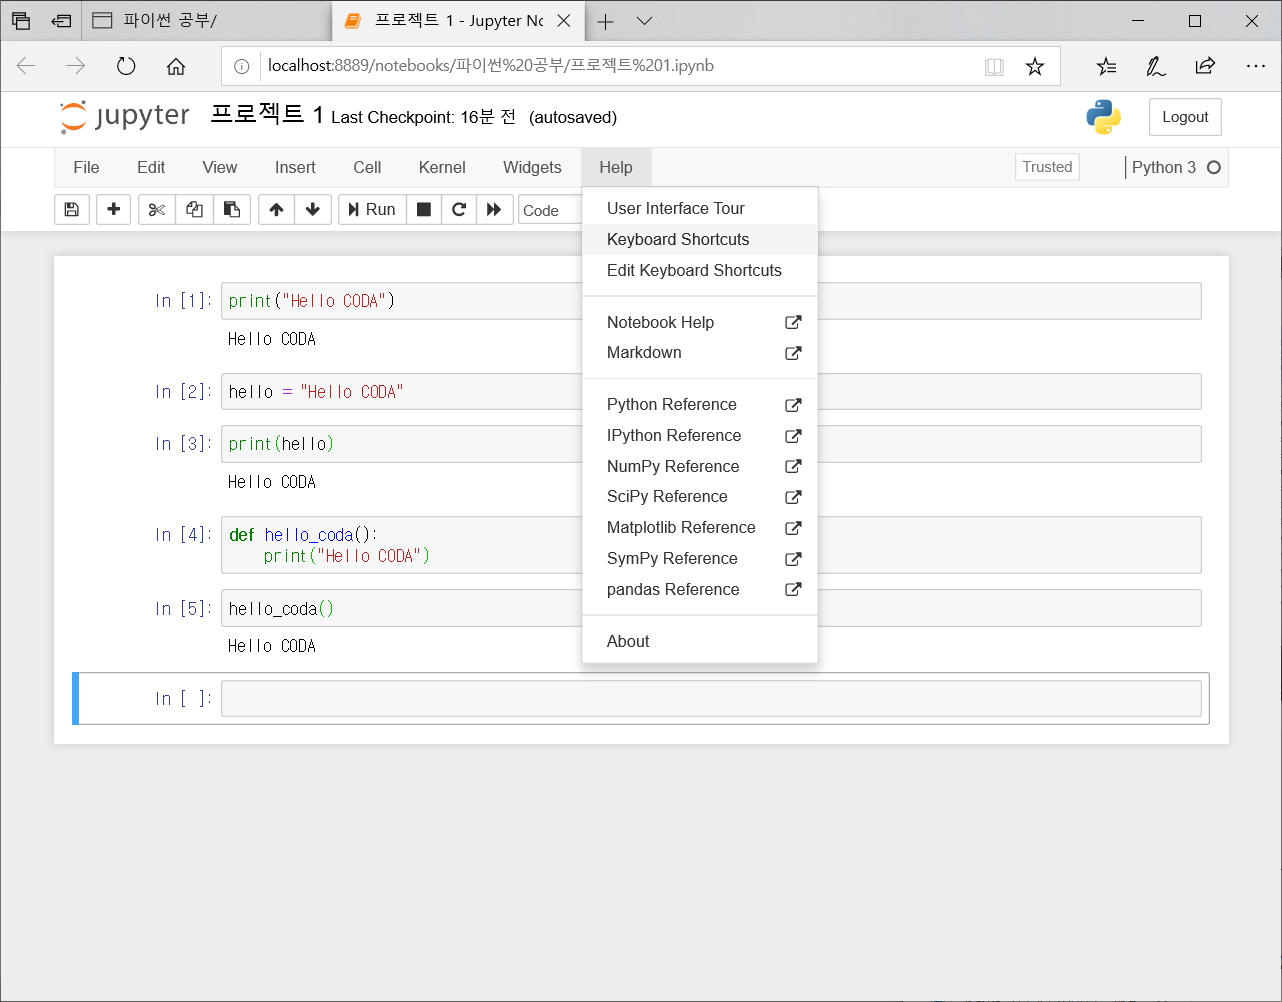
Task: Click external link icon beside pandas Reference
Action: coord(793,589)
